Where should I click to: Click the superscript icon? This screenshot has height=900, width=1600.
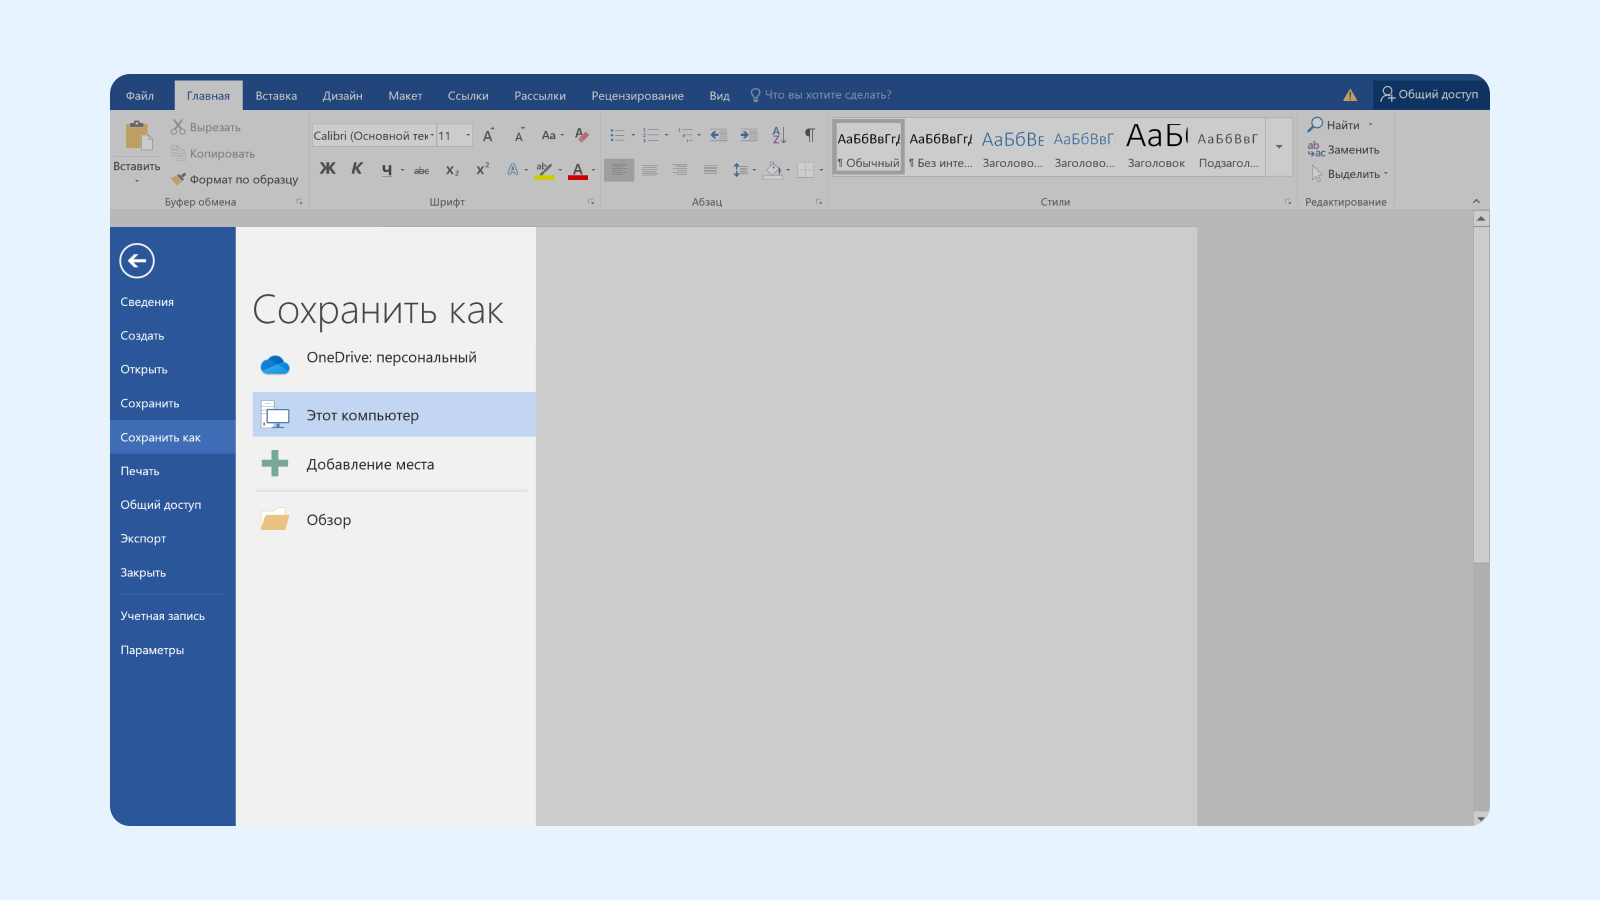[x=482, y=169]
